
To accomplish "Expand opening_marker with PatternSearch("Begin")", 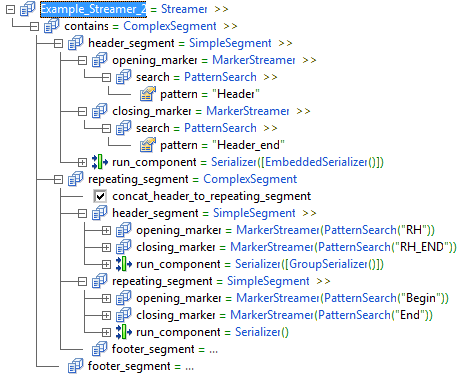I will click(x=106, y=298).
